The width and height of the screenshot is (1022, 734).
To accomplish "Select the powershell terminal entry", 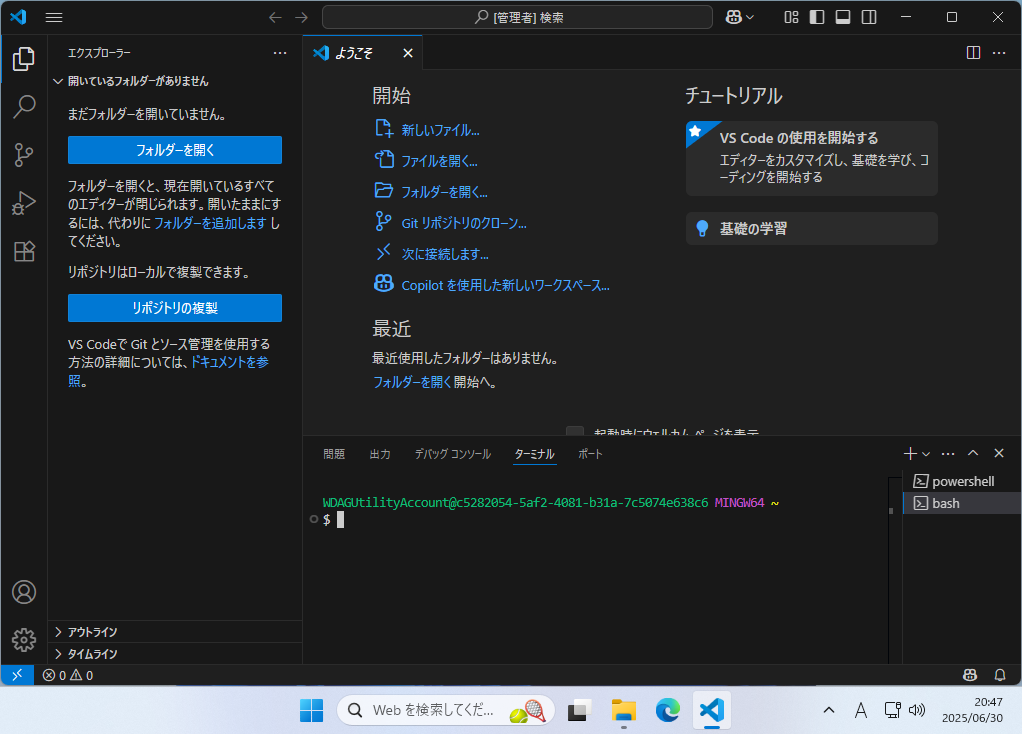I will [x=962, y=481].
